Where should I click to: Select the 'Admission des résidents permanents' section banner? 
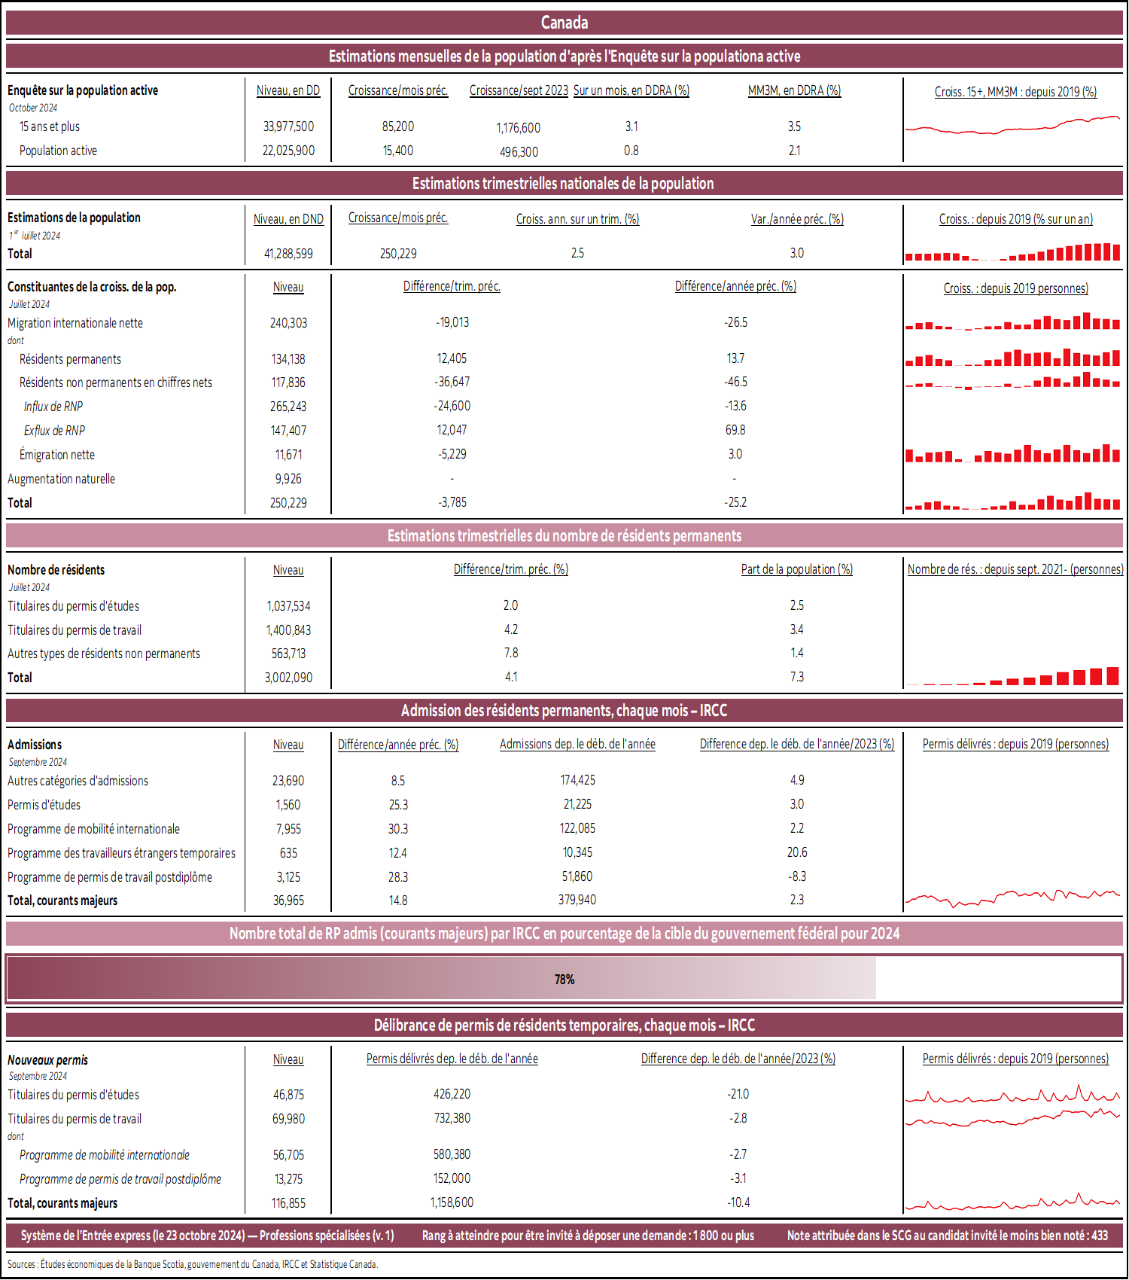(564, 711)
